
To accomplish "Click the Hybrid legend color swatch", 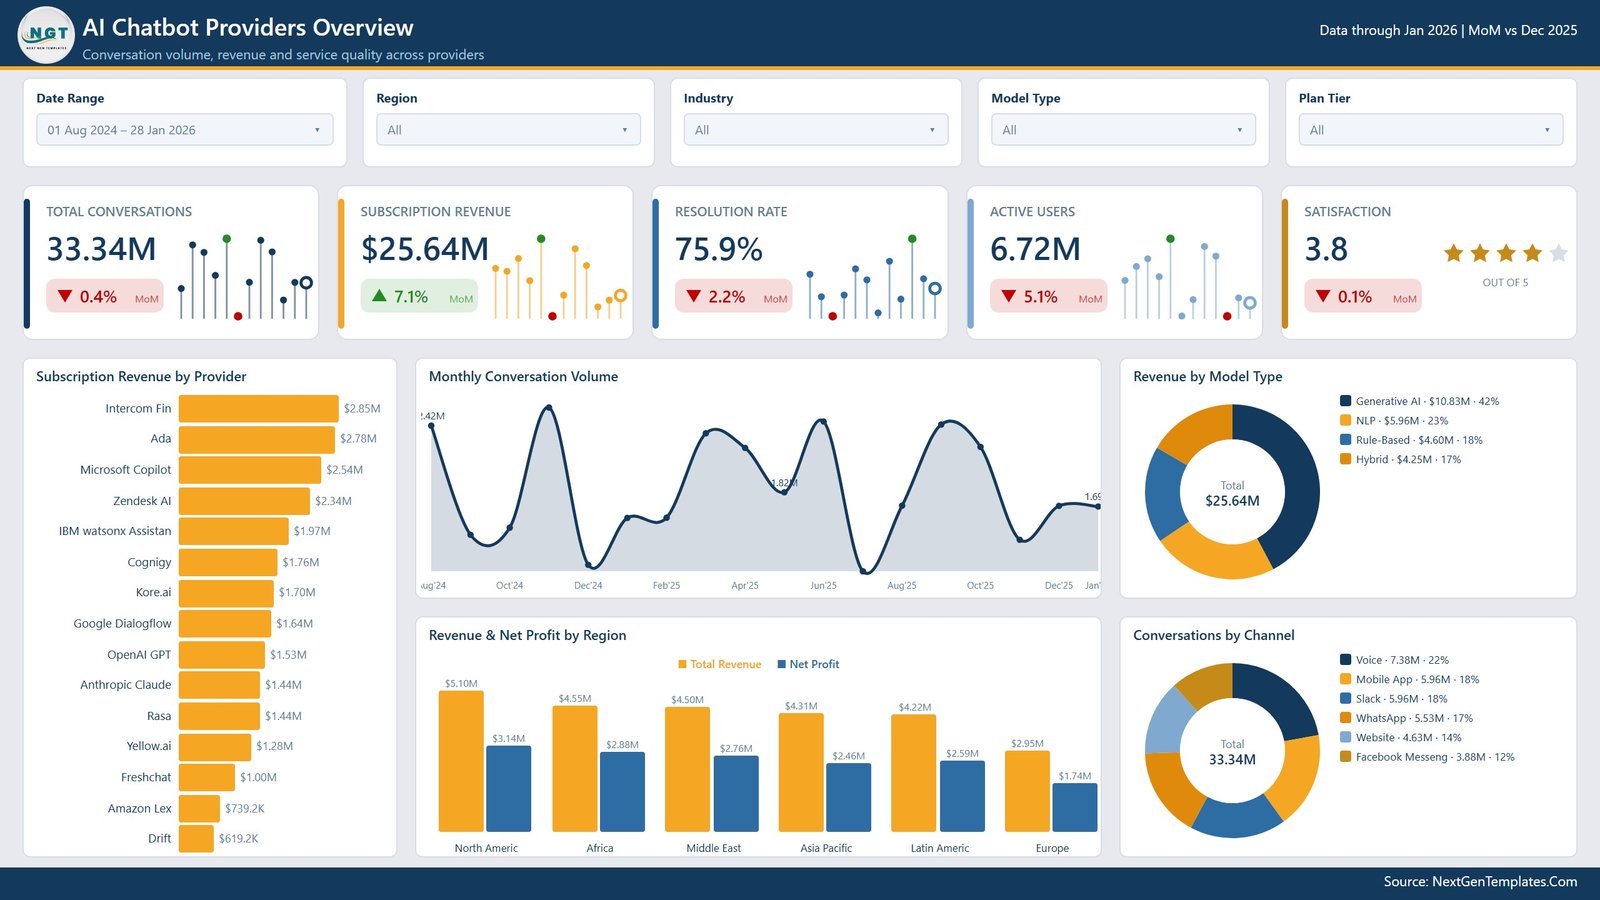I will pos(1346,460).
